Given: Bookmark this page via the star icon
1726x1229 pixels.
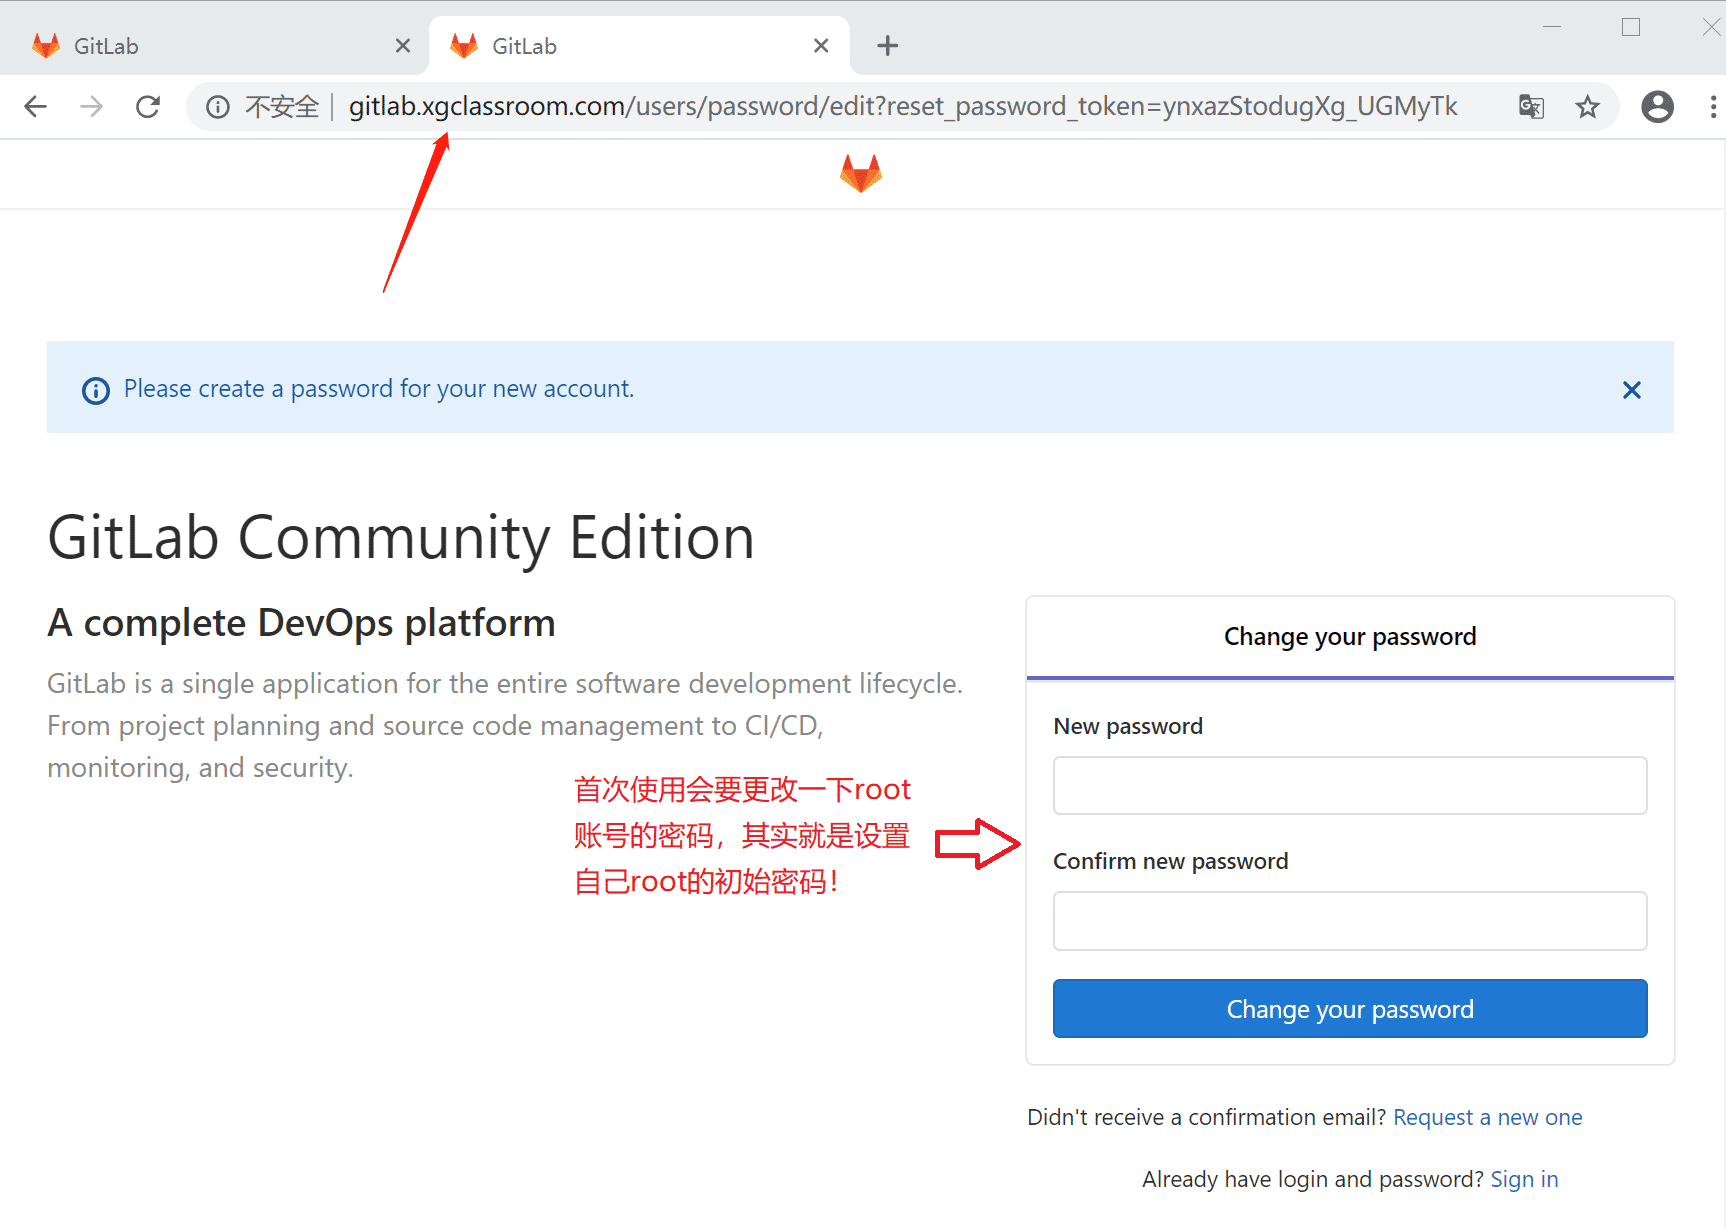Looking at the screenshot, I should (1587, 106).
